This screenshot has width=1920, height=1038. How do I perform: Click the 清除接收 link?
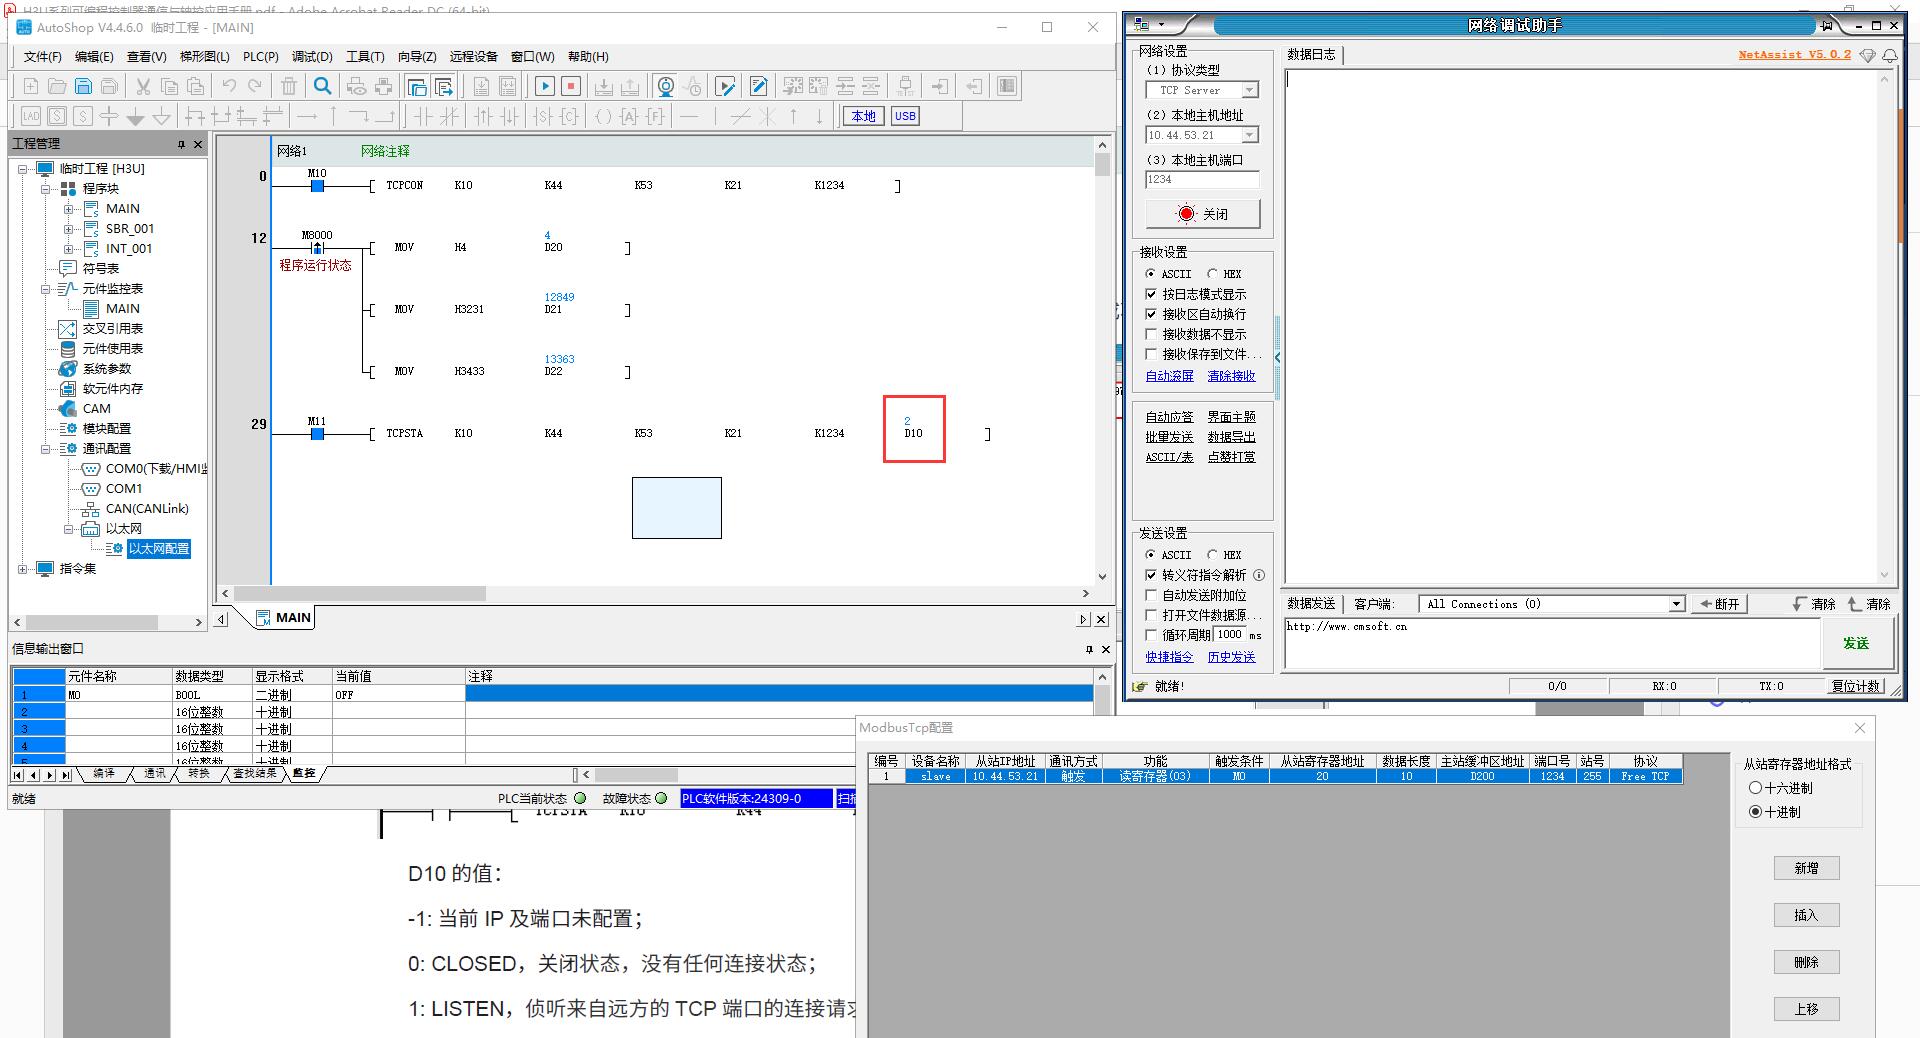(1231, 376)
